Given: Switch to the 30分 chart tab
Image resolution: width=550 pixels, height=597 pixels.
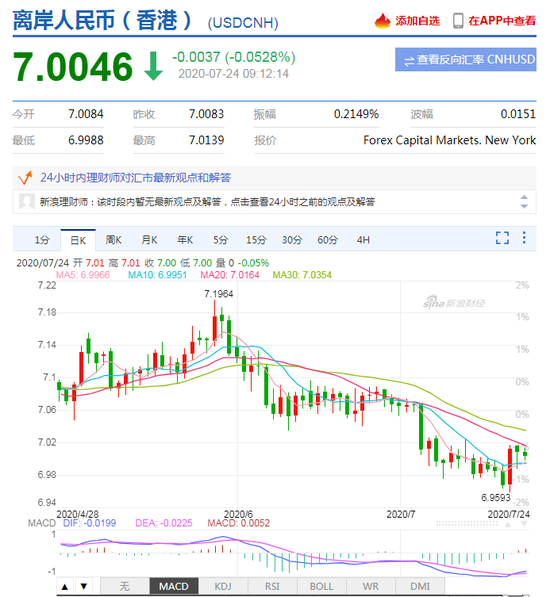Looking at the screenshot, I should 292,240.
